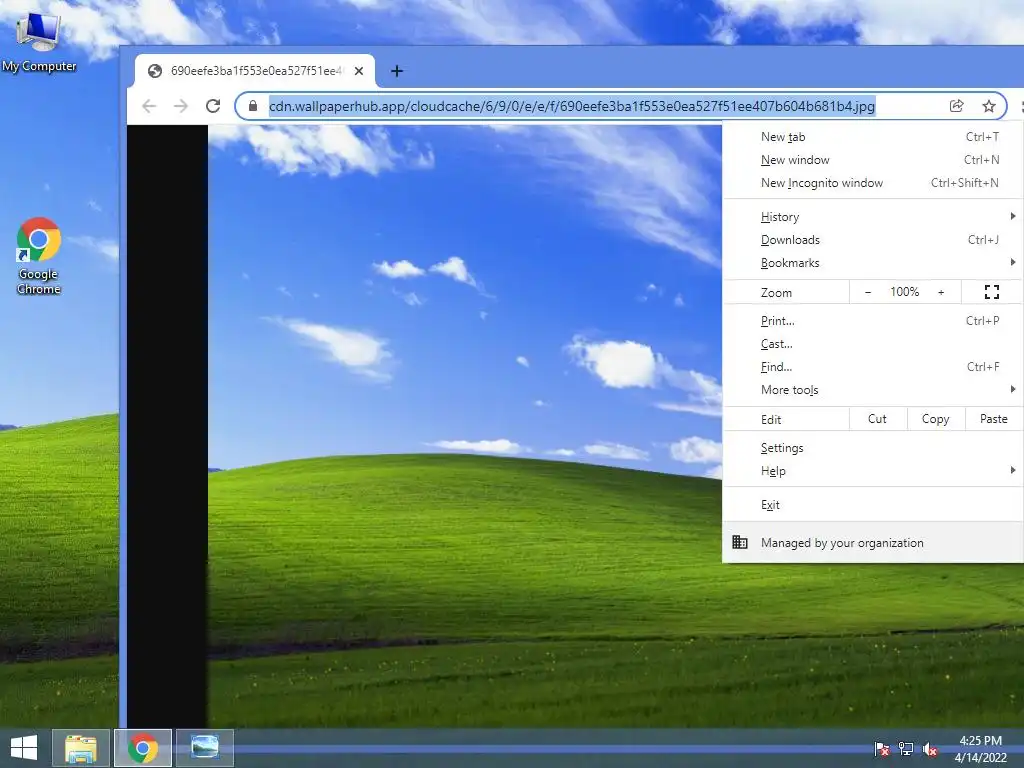The width and height of the screenshot is (1024, 768).
Task: Expand the History submenu
Action: tap(872, 217)
